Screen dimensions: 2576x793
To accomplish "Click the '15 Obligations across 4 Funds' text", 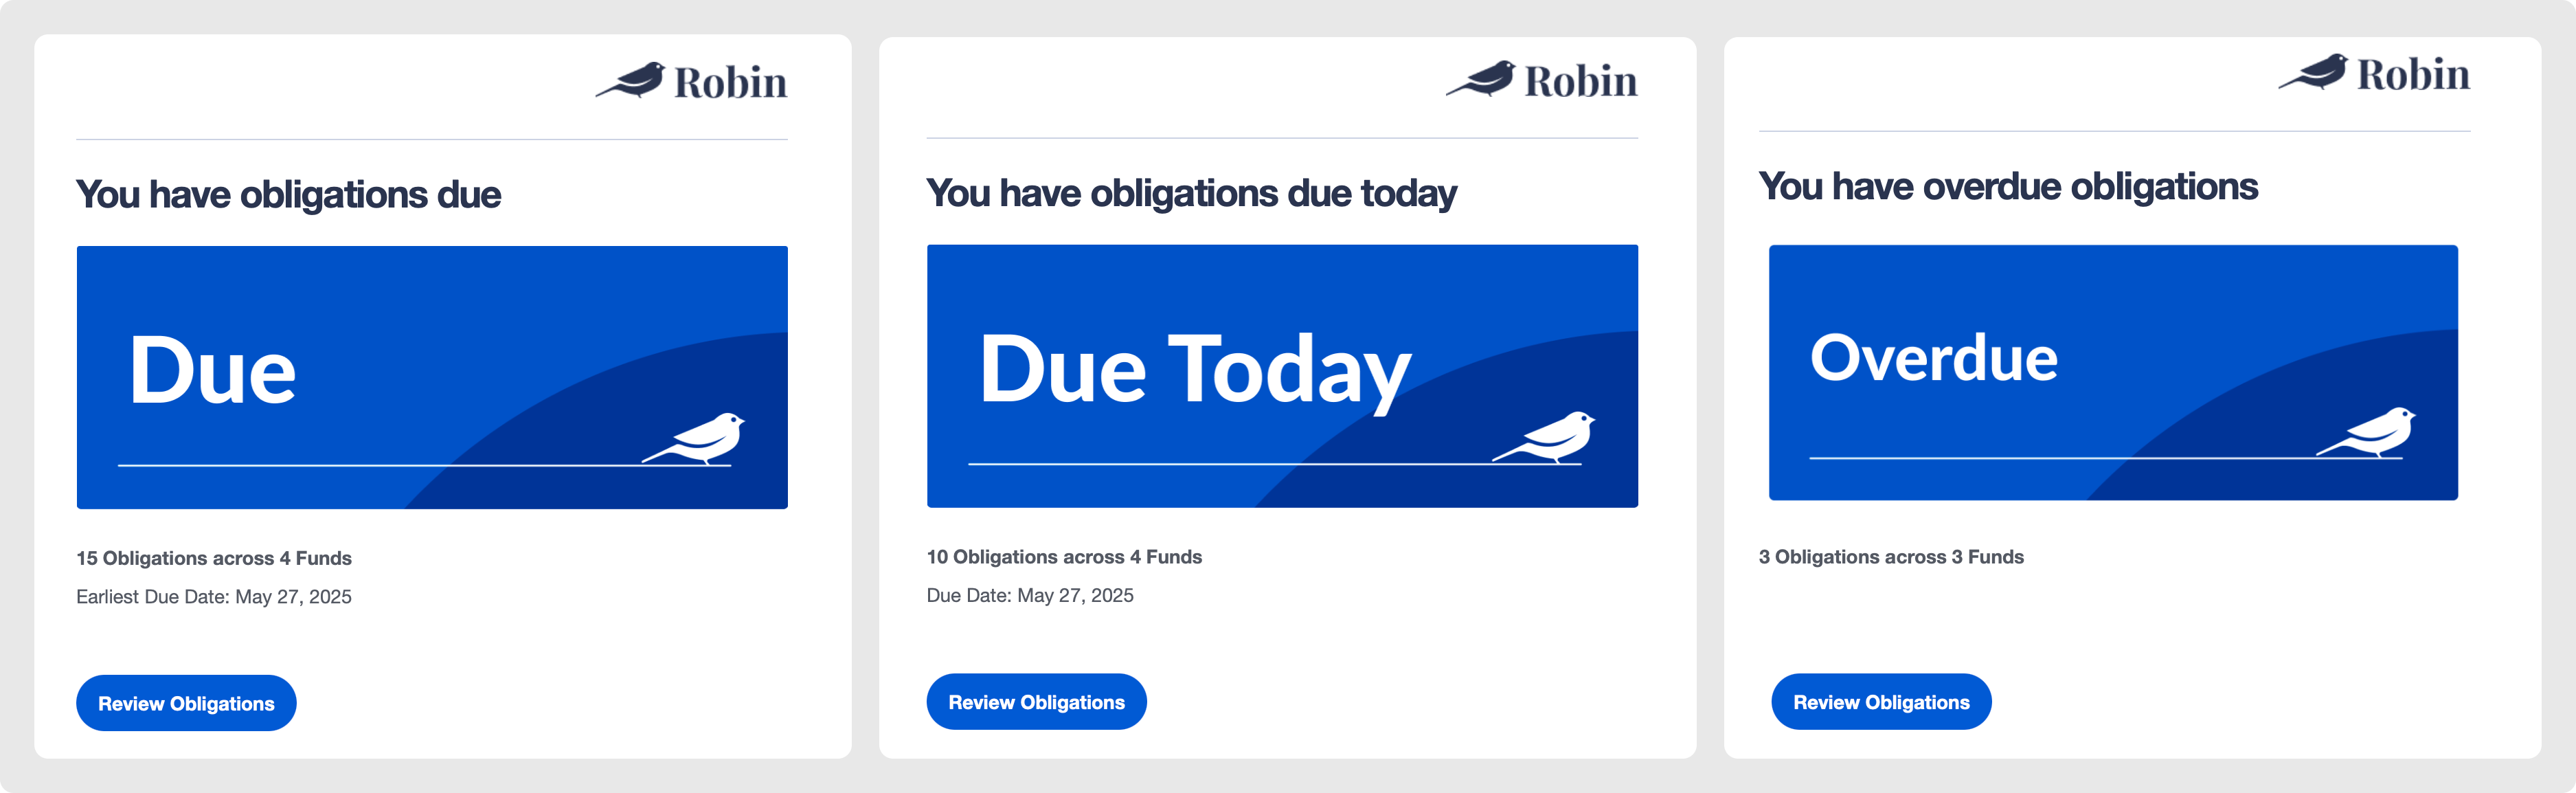I will tap(214, 558).
